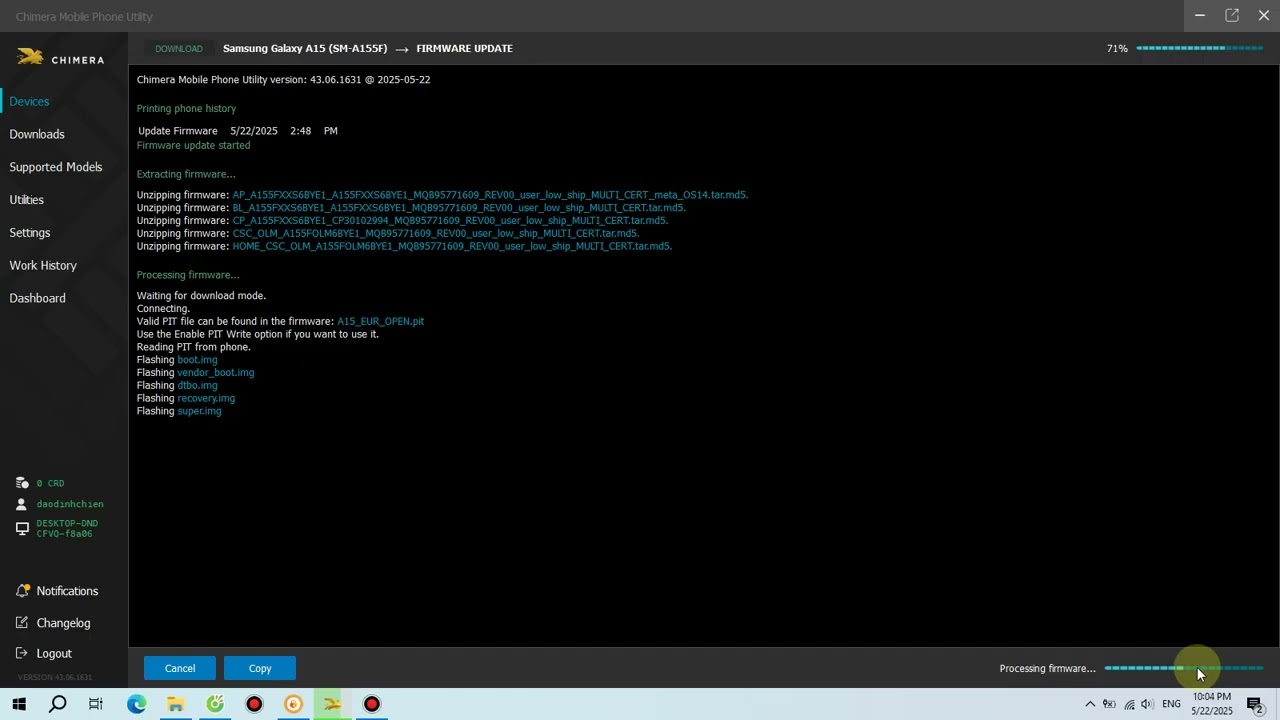Click the Chimera logo in the sidebar

point(60,58)
